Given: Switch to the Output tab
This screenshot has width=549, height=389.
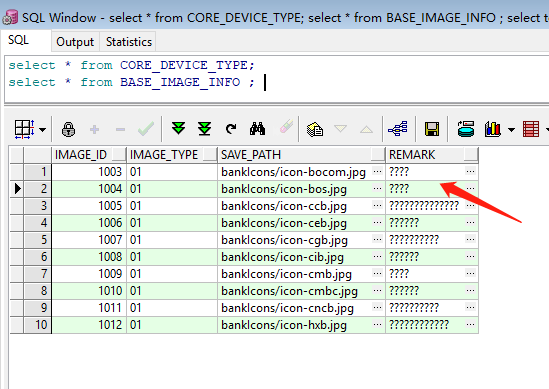Looking at the screenshot, I should coord(75,42).
